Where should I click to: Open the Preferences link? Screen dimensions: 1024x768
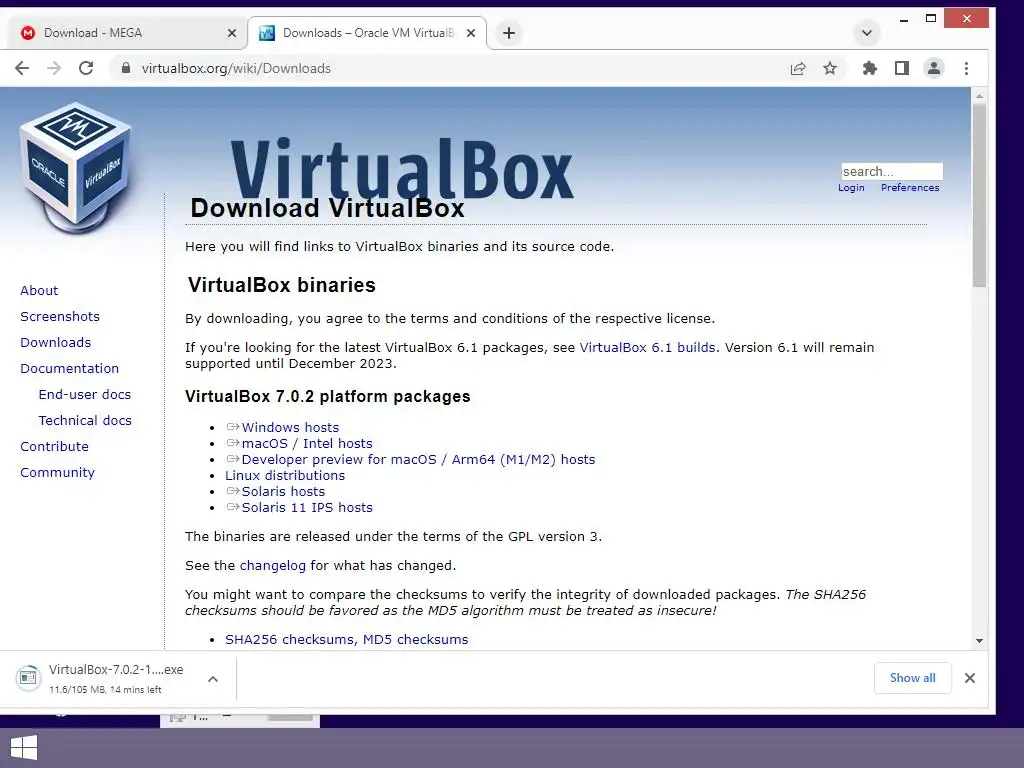pos(910,187)
